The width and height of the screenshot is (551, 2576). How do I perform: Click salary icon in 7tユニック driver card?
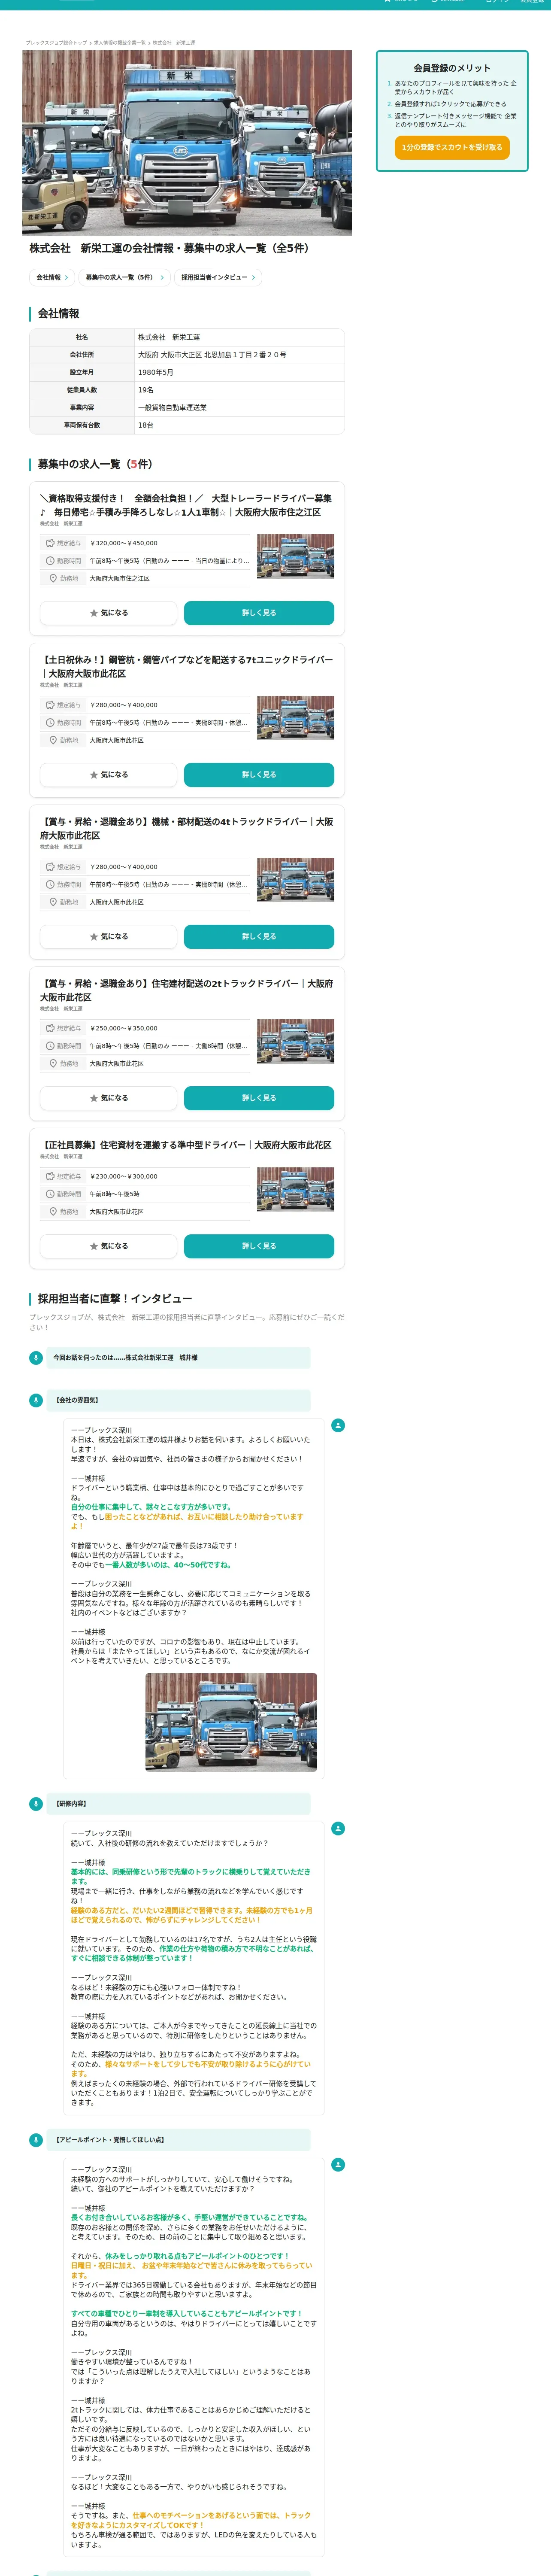(x=50, y=705)
